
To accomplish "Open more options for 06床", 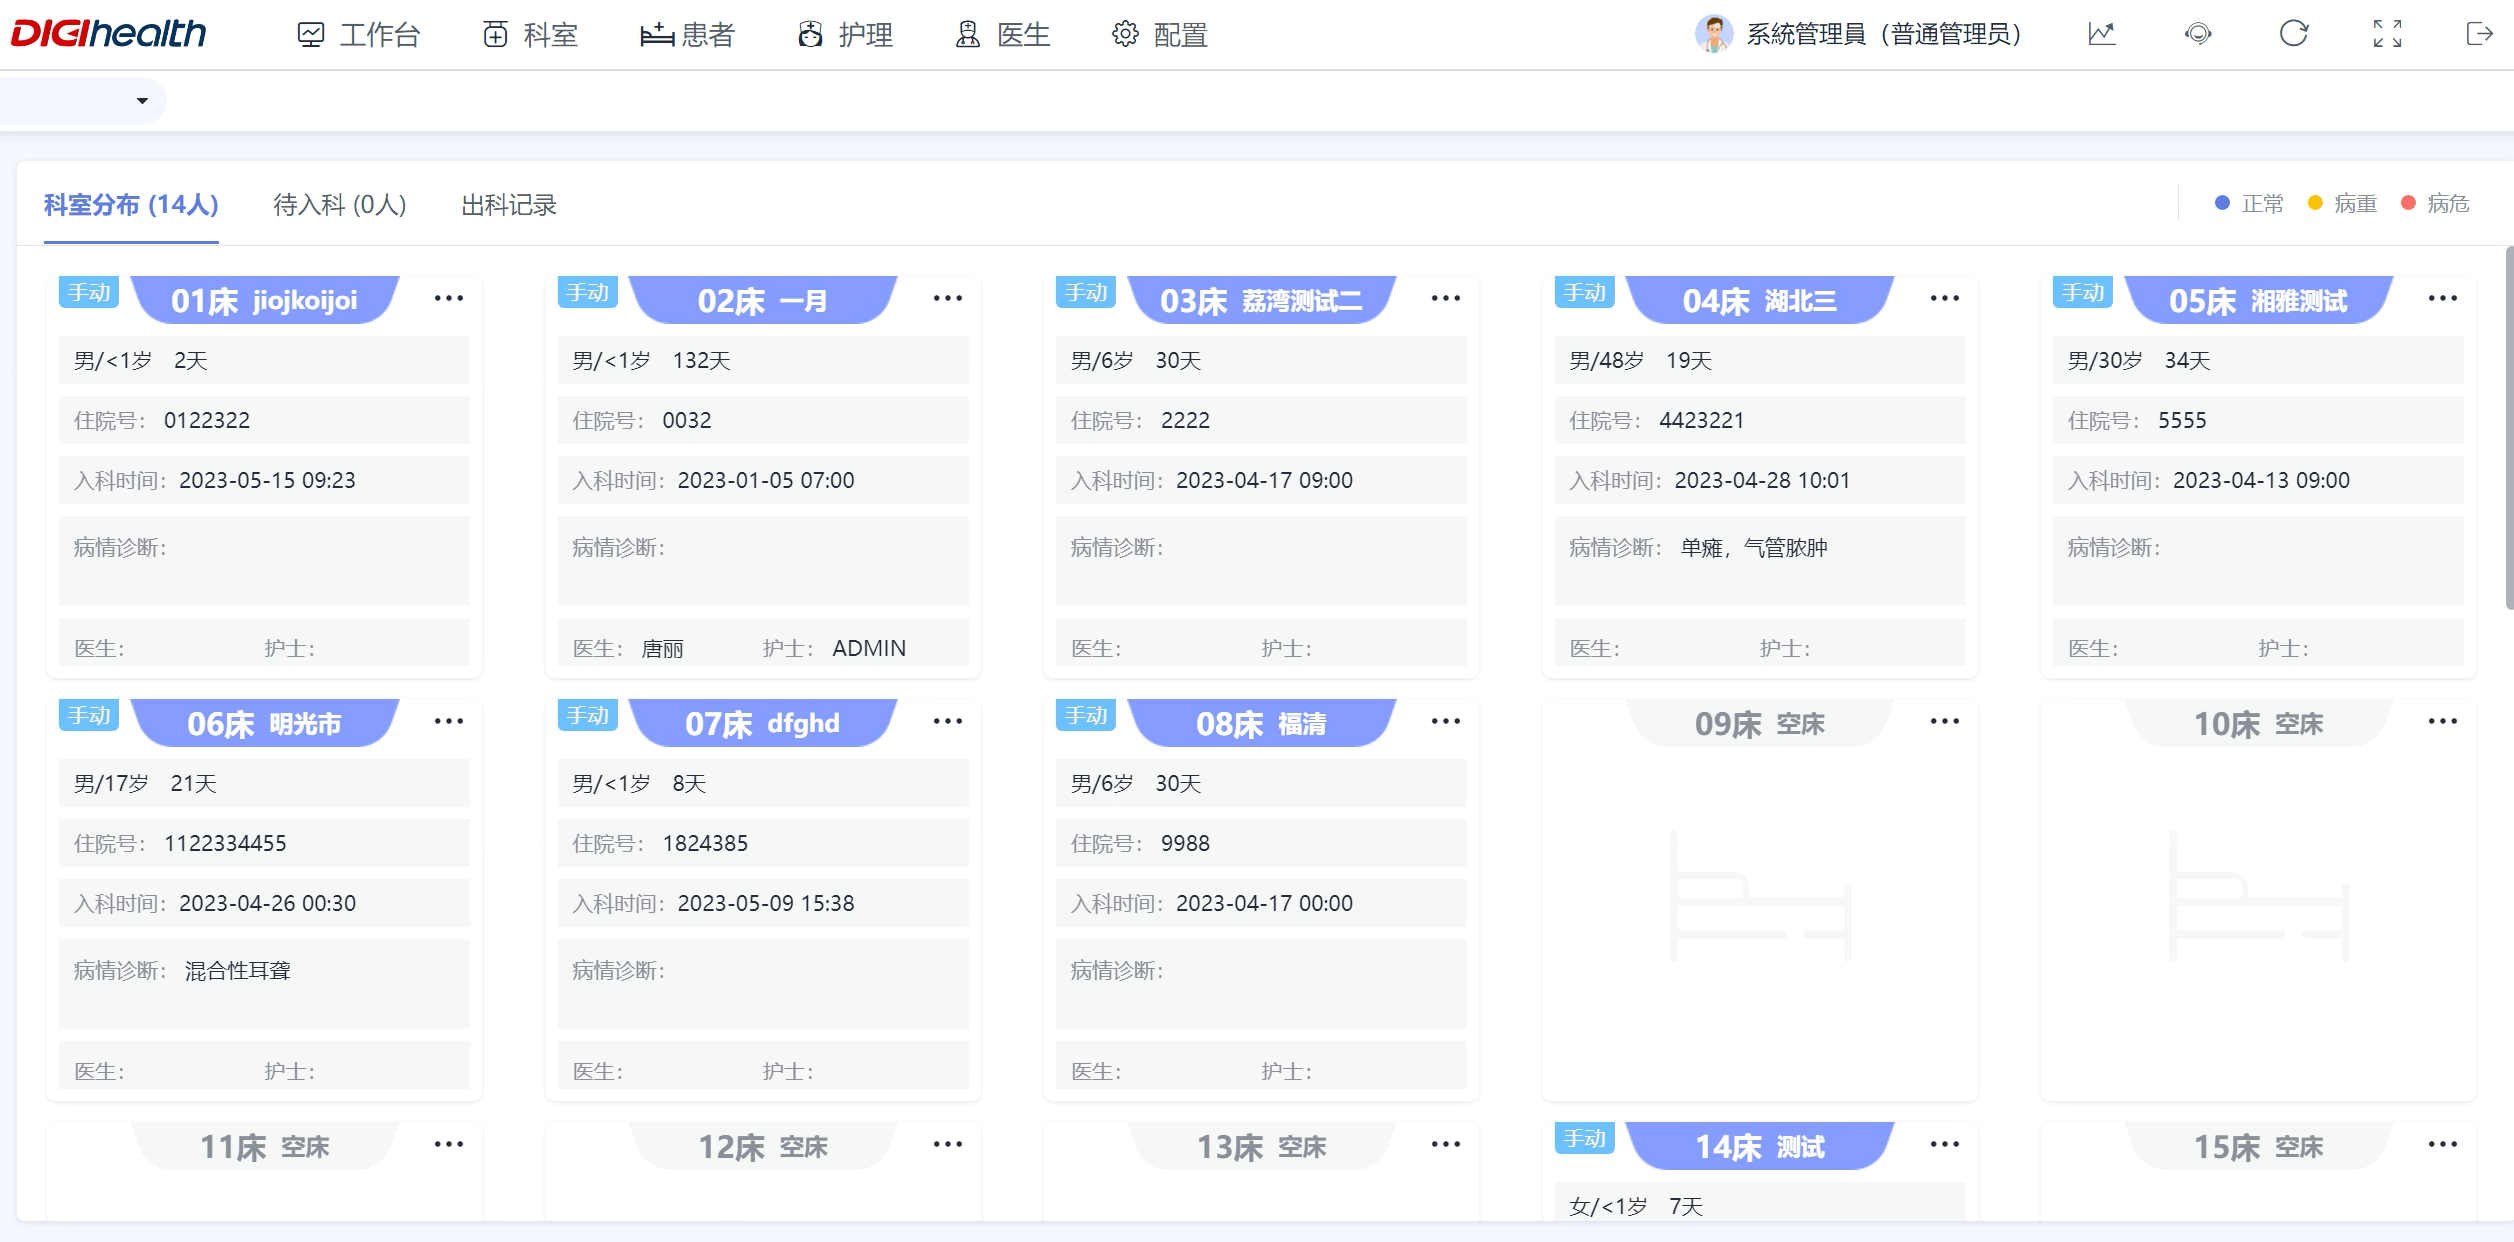I will [x=449, y=721].
